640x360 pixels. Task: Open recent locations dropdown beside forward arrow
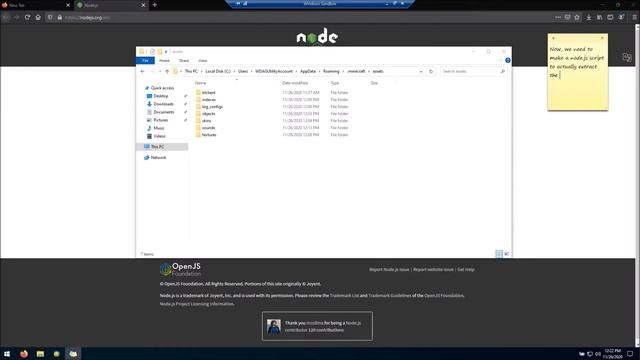[160, 71]
